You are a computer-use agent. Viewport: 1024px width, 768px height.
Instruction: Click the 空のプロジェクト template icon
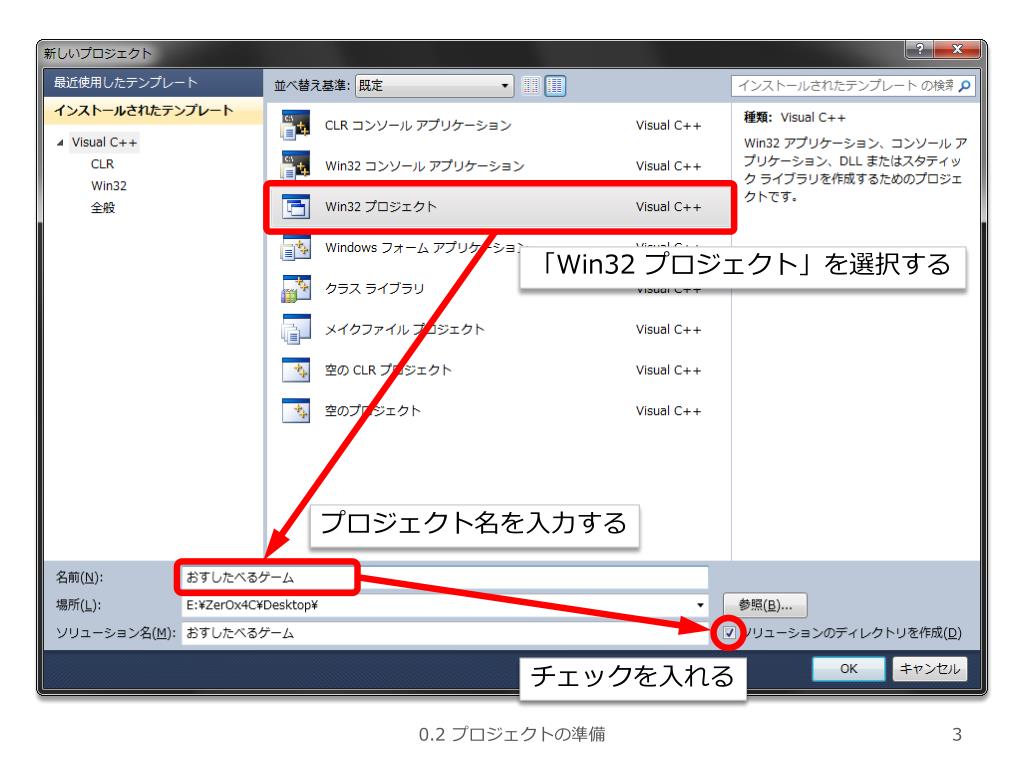click(x=295, y=411)
